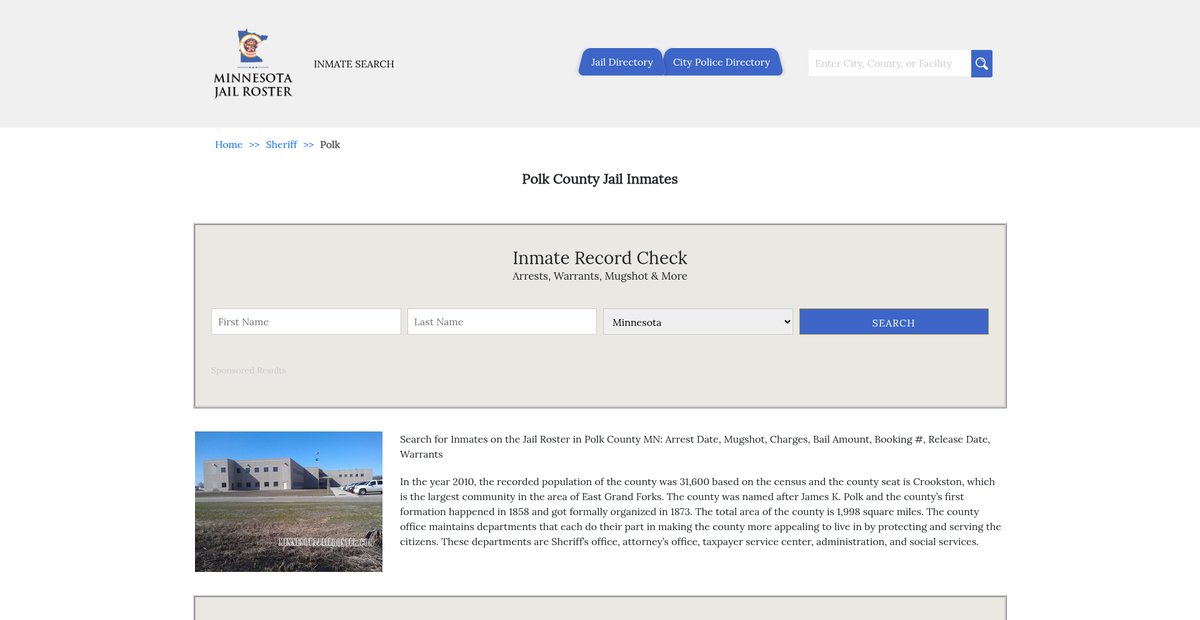Click the Sponsored Results label
The height and width of the screenshot is (620, 1200).
[x=248, y=371]
